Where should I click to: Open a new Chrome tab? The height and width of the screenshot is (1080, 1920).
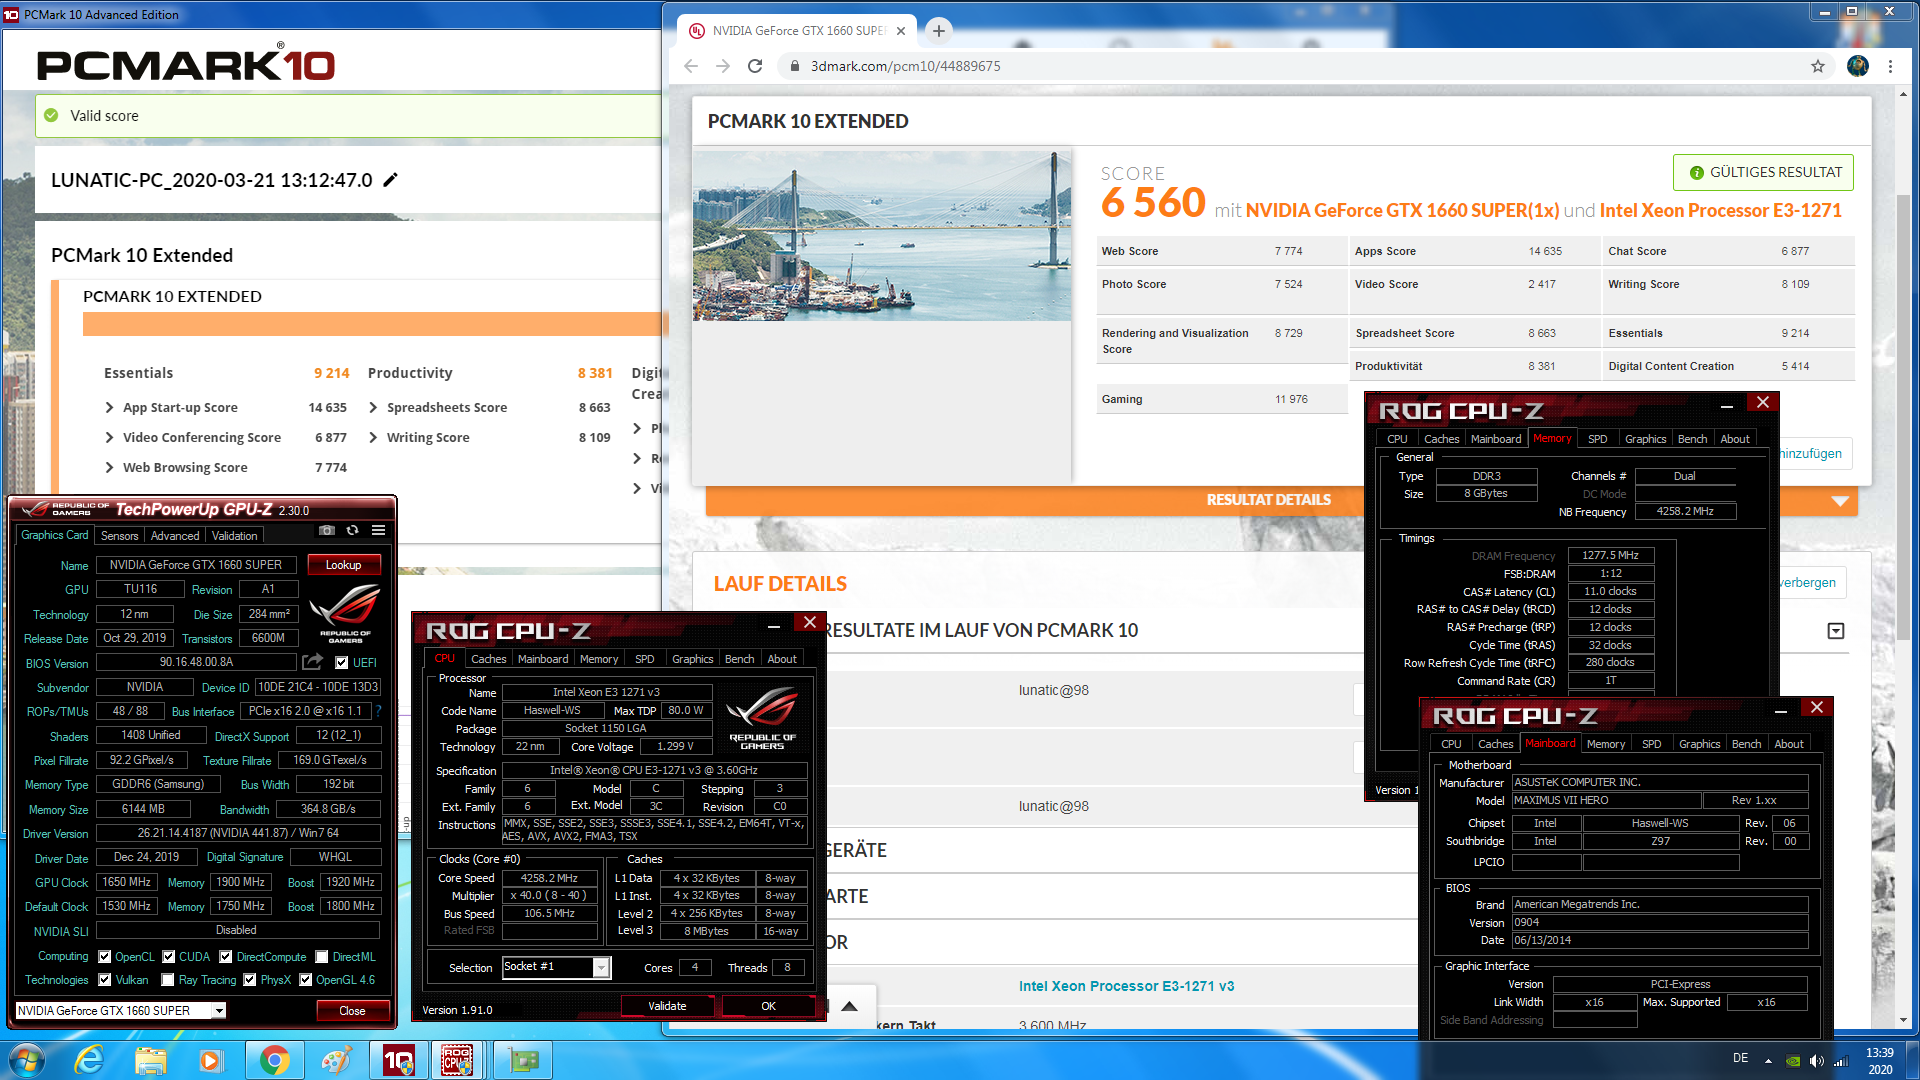point(938,31)
